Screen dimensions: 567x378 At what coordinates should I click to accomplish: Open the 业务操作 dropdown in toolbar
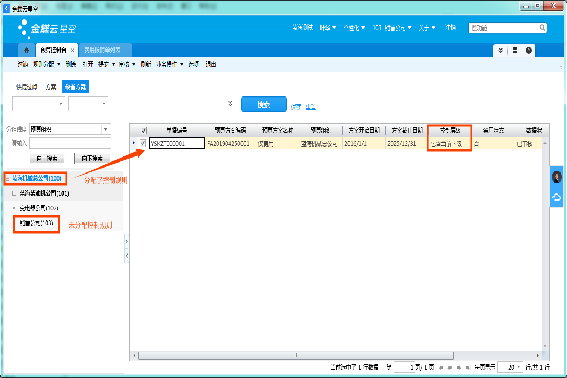coord(170,64)
